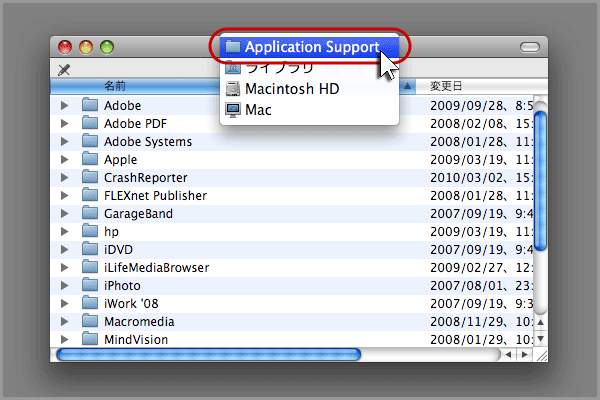Select the Apple folder name
This screenshot has height=400, width=600.
[x=121, y=160]
